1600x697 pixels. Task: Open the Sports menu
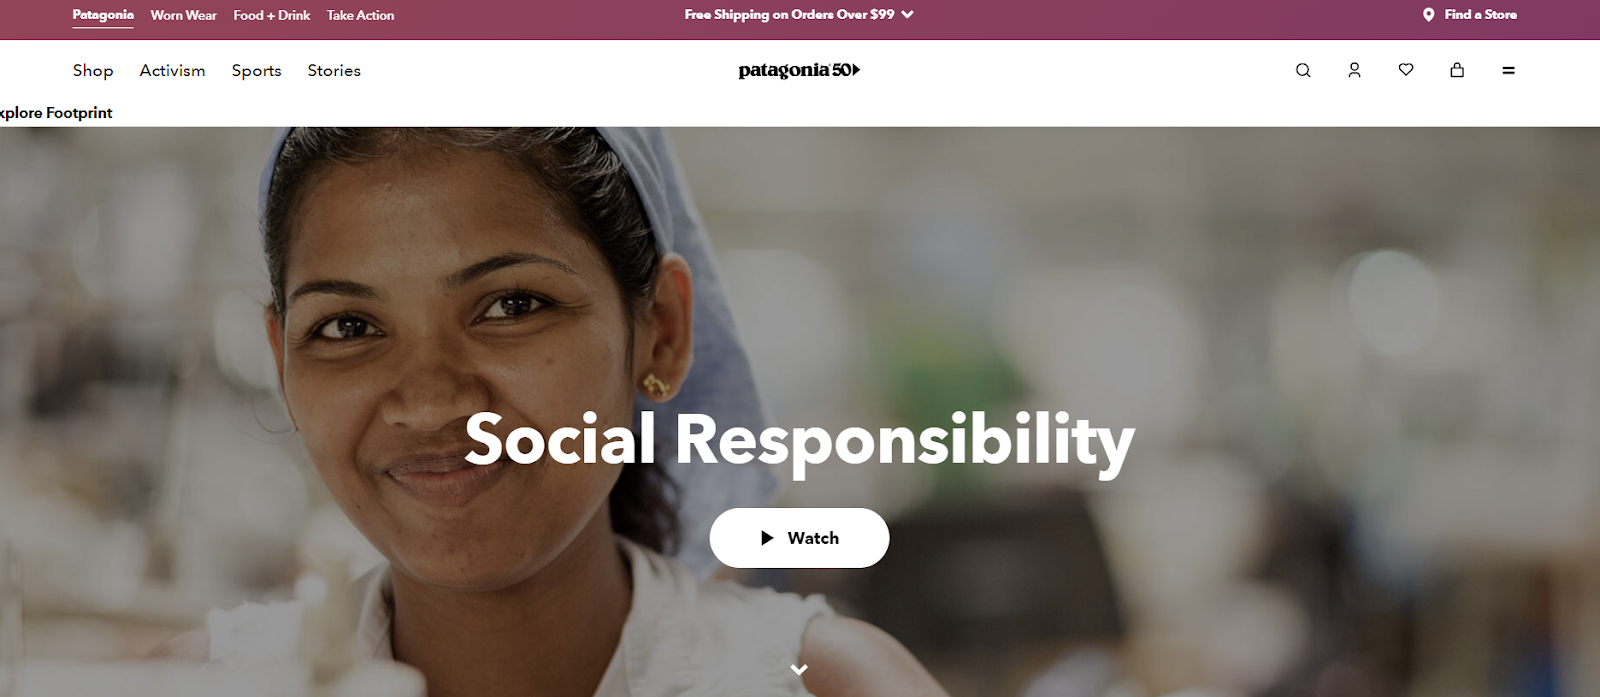256,70
